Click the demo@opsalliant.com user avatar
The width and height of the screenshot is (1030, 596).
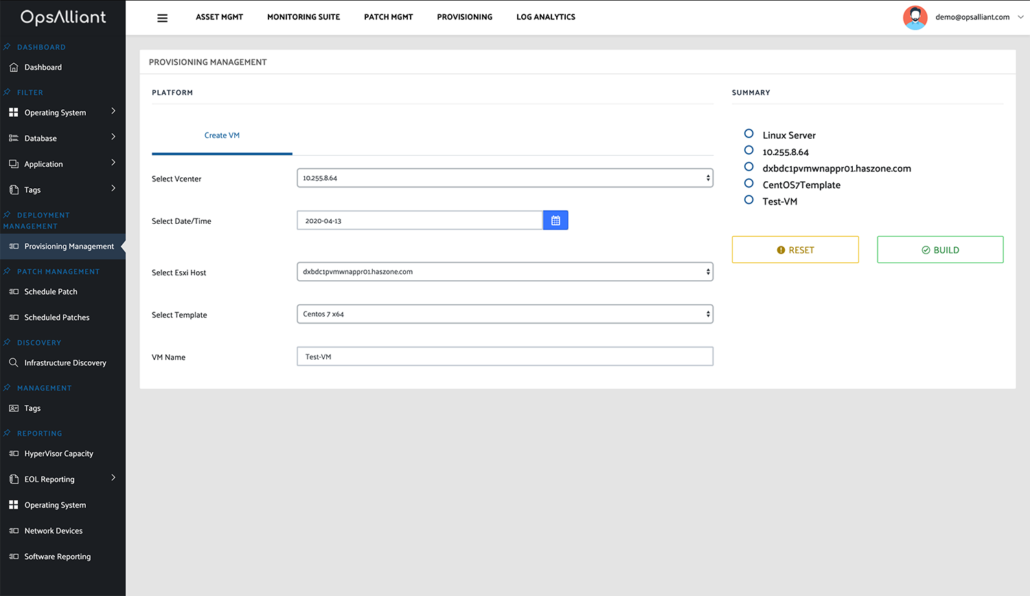point(915,17)
